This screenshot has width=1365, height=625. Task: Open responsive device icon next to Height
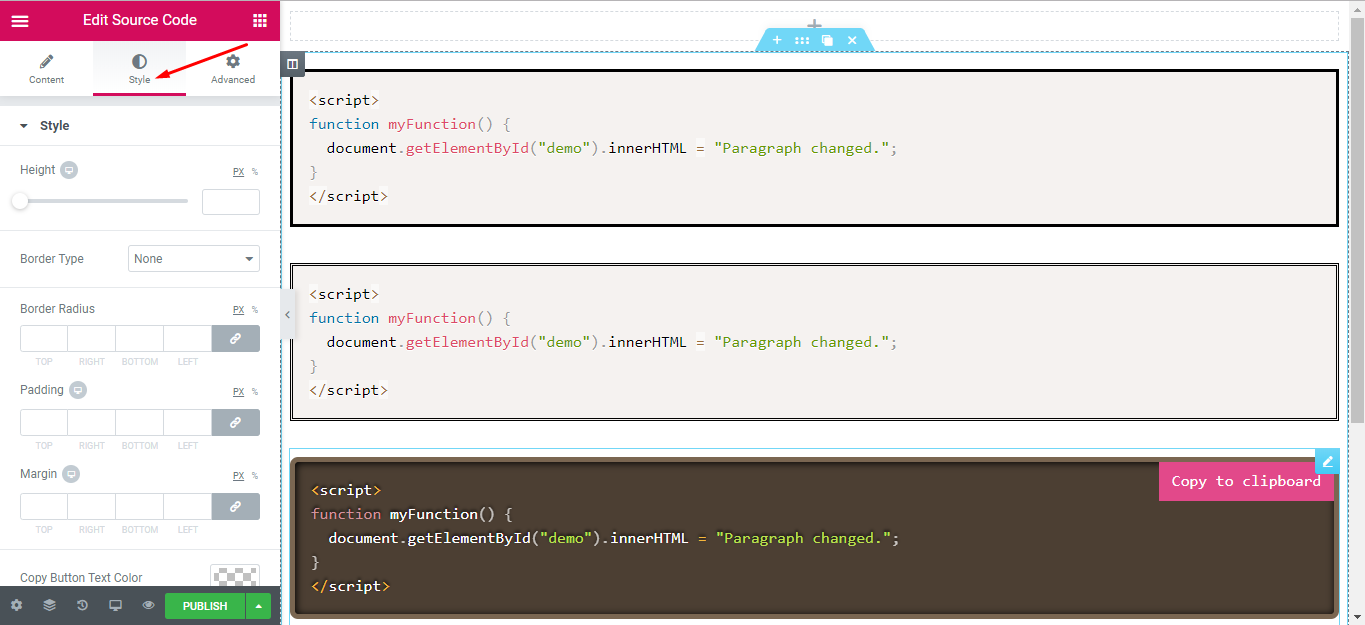(69, 170)
